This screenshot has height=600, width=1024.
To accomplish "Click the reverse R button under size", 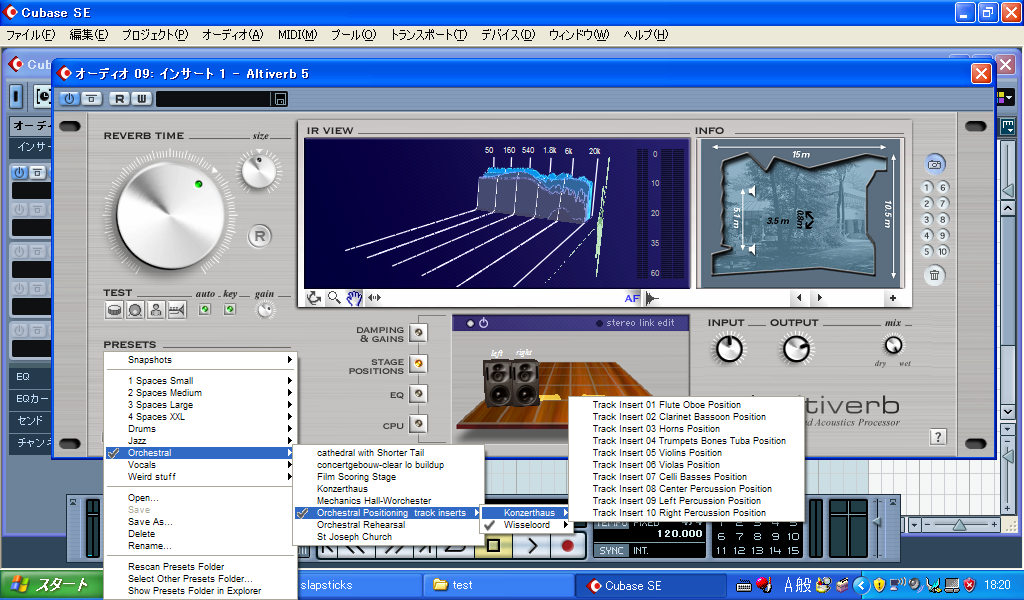I will [x=260, y=236].
